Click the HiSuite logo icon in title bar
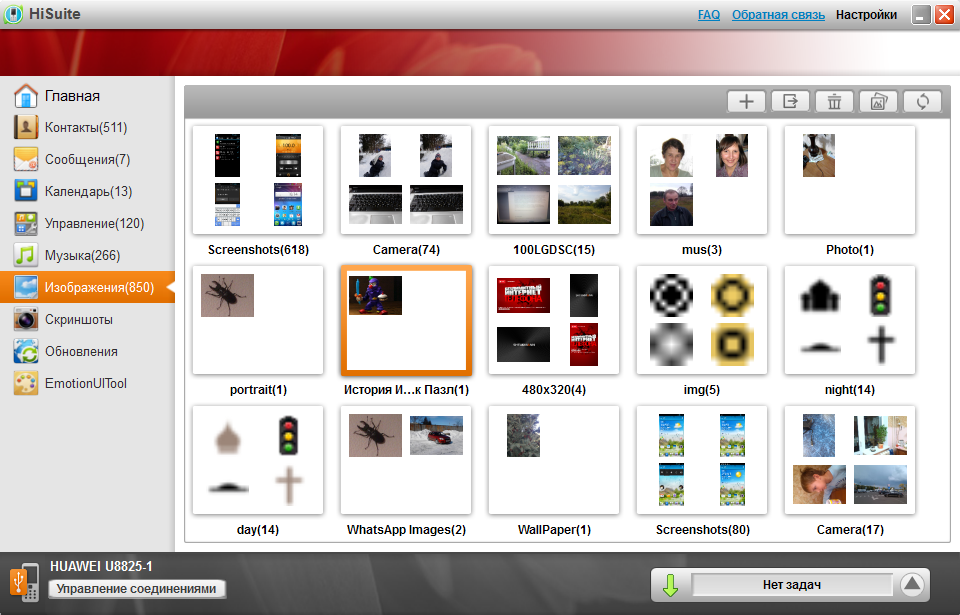Screen dimensions: 960x615 click(13, 14)
